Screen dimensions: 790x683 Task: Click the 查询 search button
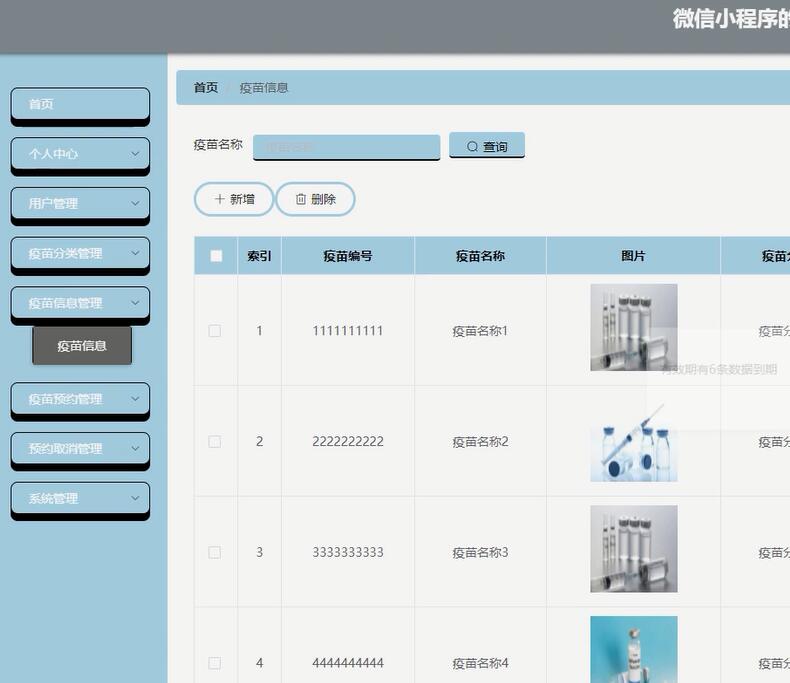pyautogui.click(x=487, y=146)
